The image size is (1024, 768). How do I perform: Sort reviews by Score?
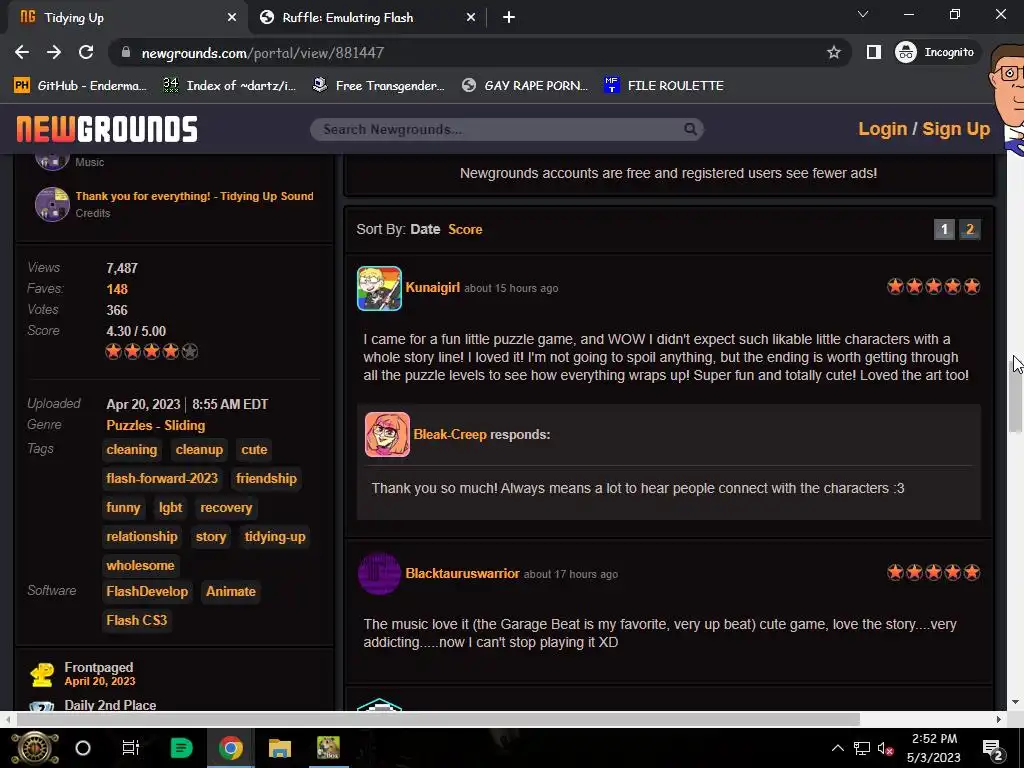pos(465,229)
